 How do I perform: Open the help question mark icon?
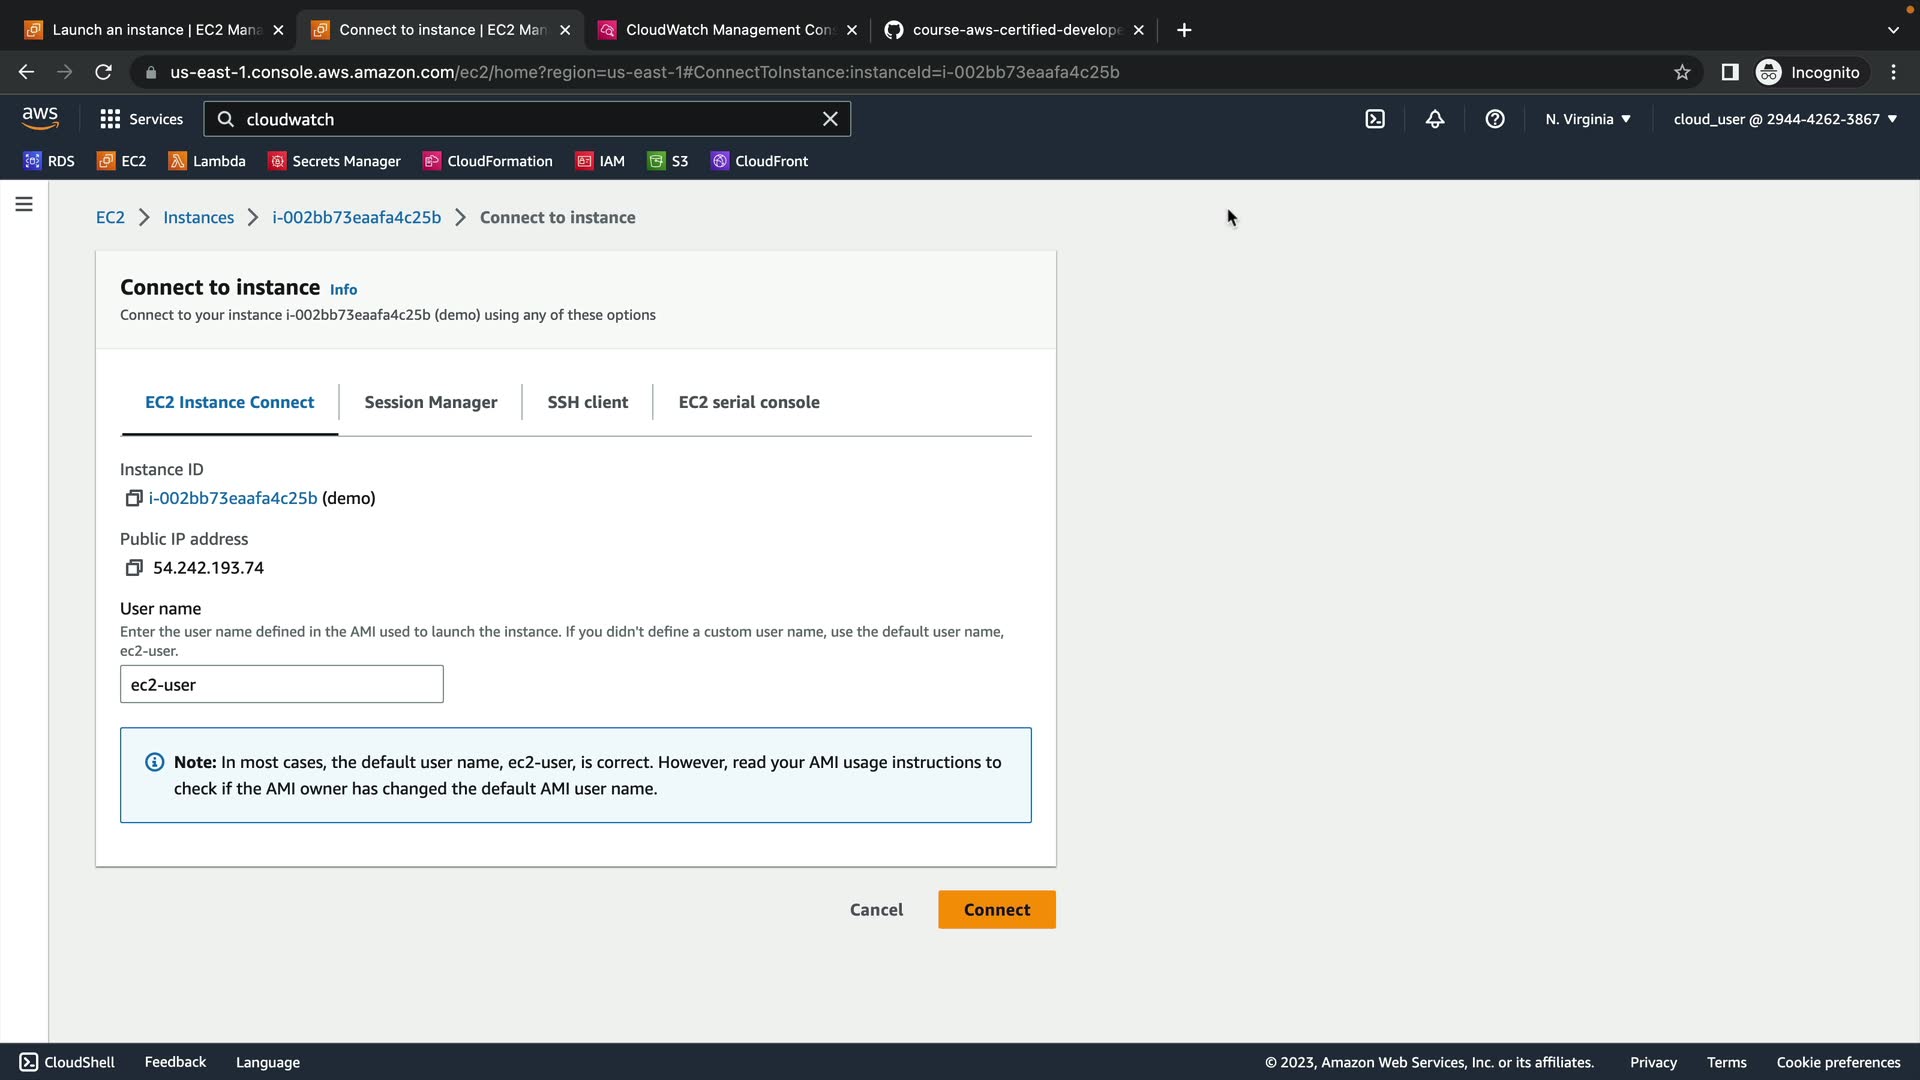tap(1495, 119)
